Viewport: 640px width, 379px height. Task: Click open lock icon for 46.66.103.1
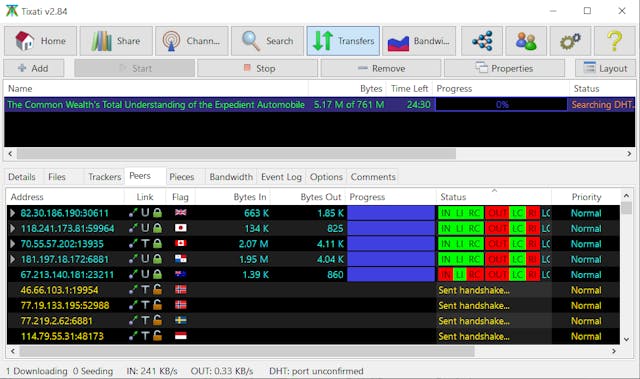point(157,290)
